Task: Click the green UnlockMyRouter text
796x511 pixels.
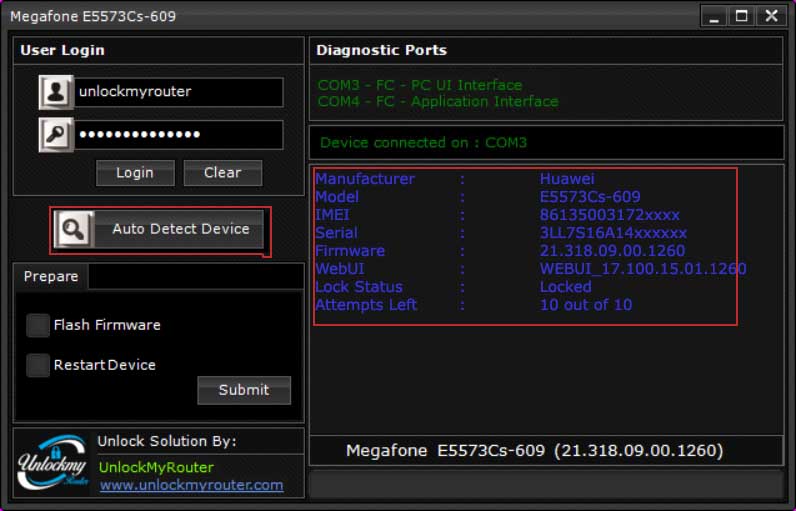Action: [156, 467]
